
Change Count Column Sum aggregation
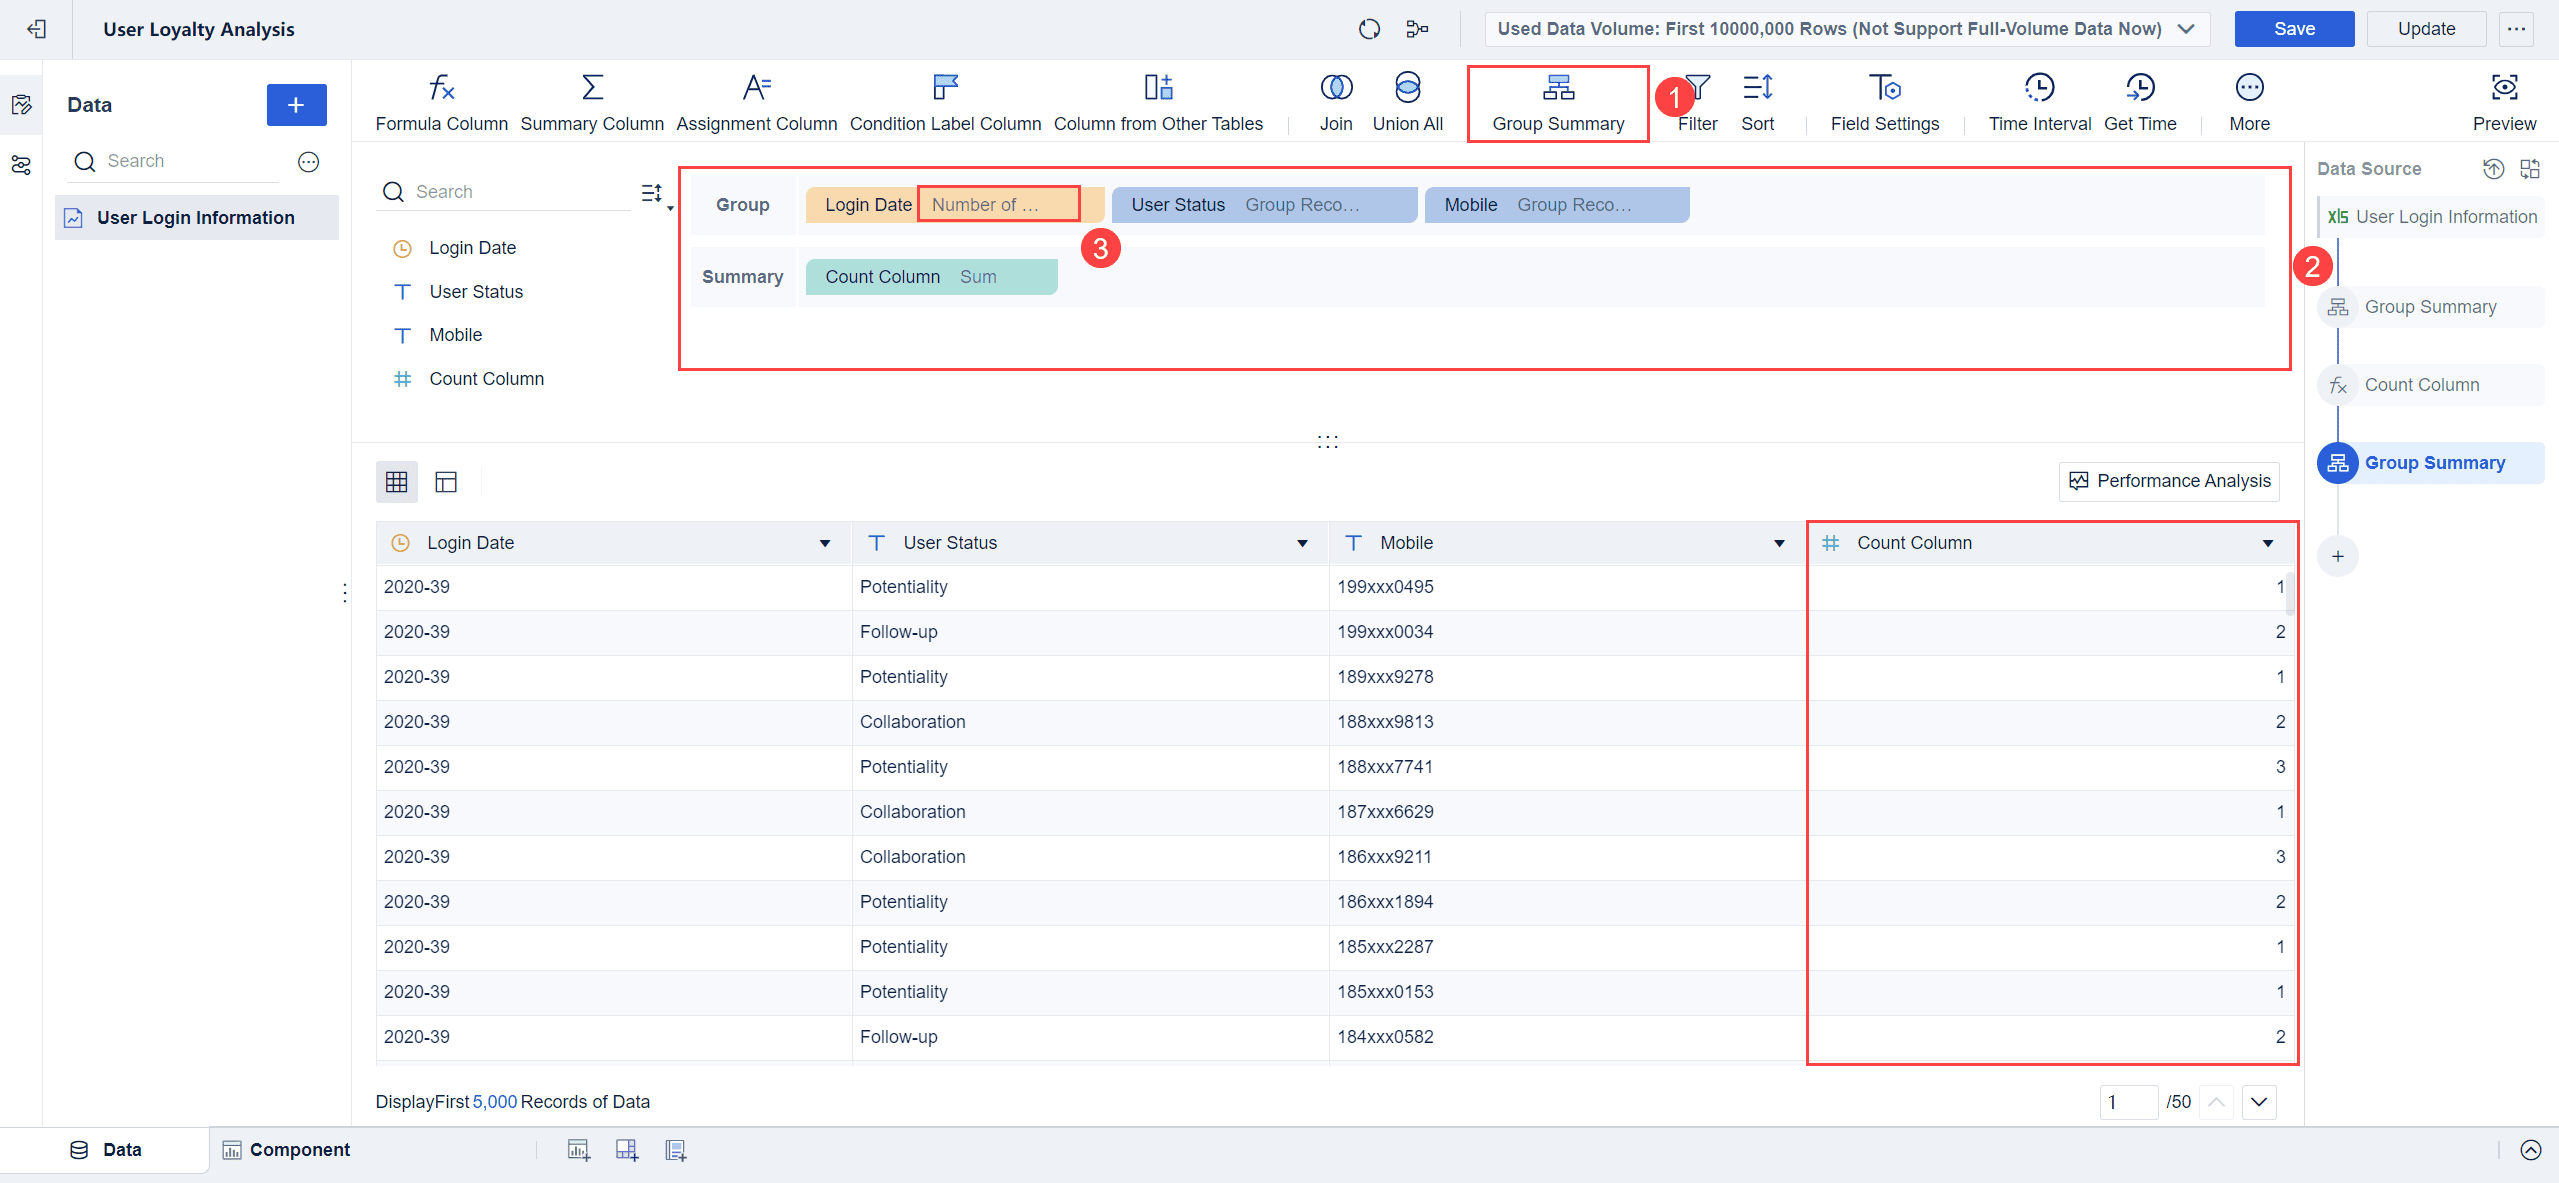(978, 277)
